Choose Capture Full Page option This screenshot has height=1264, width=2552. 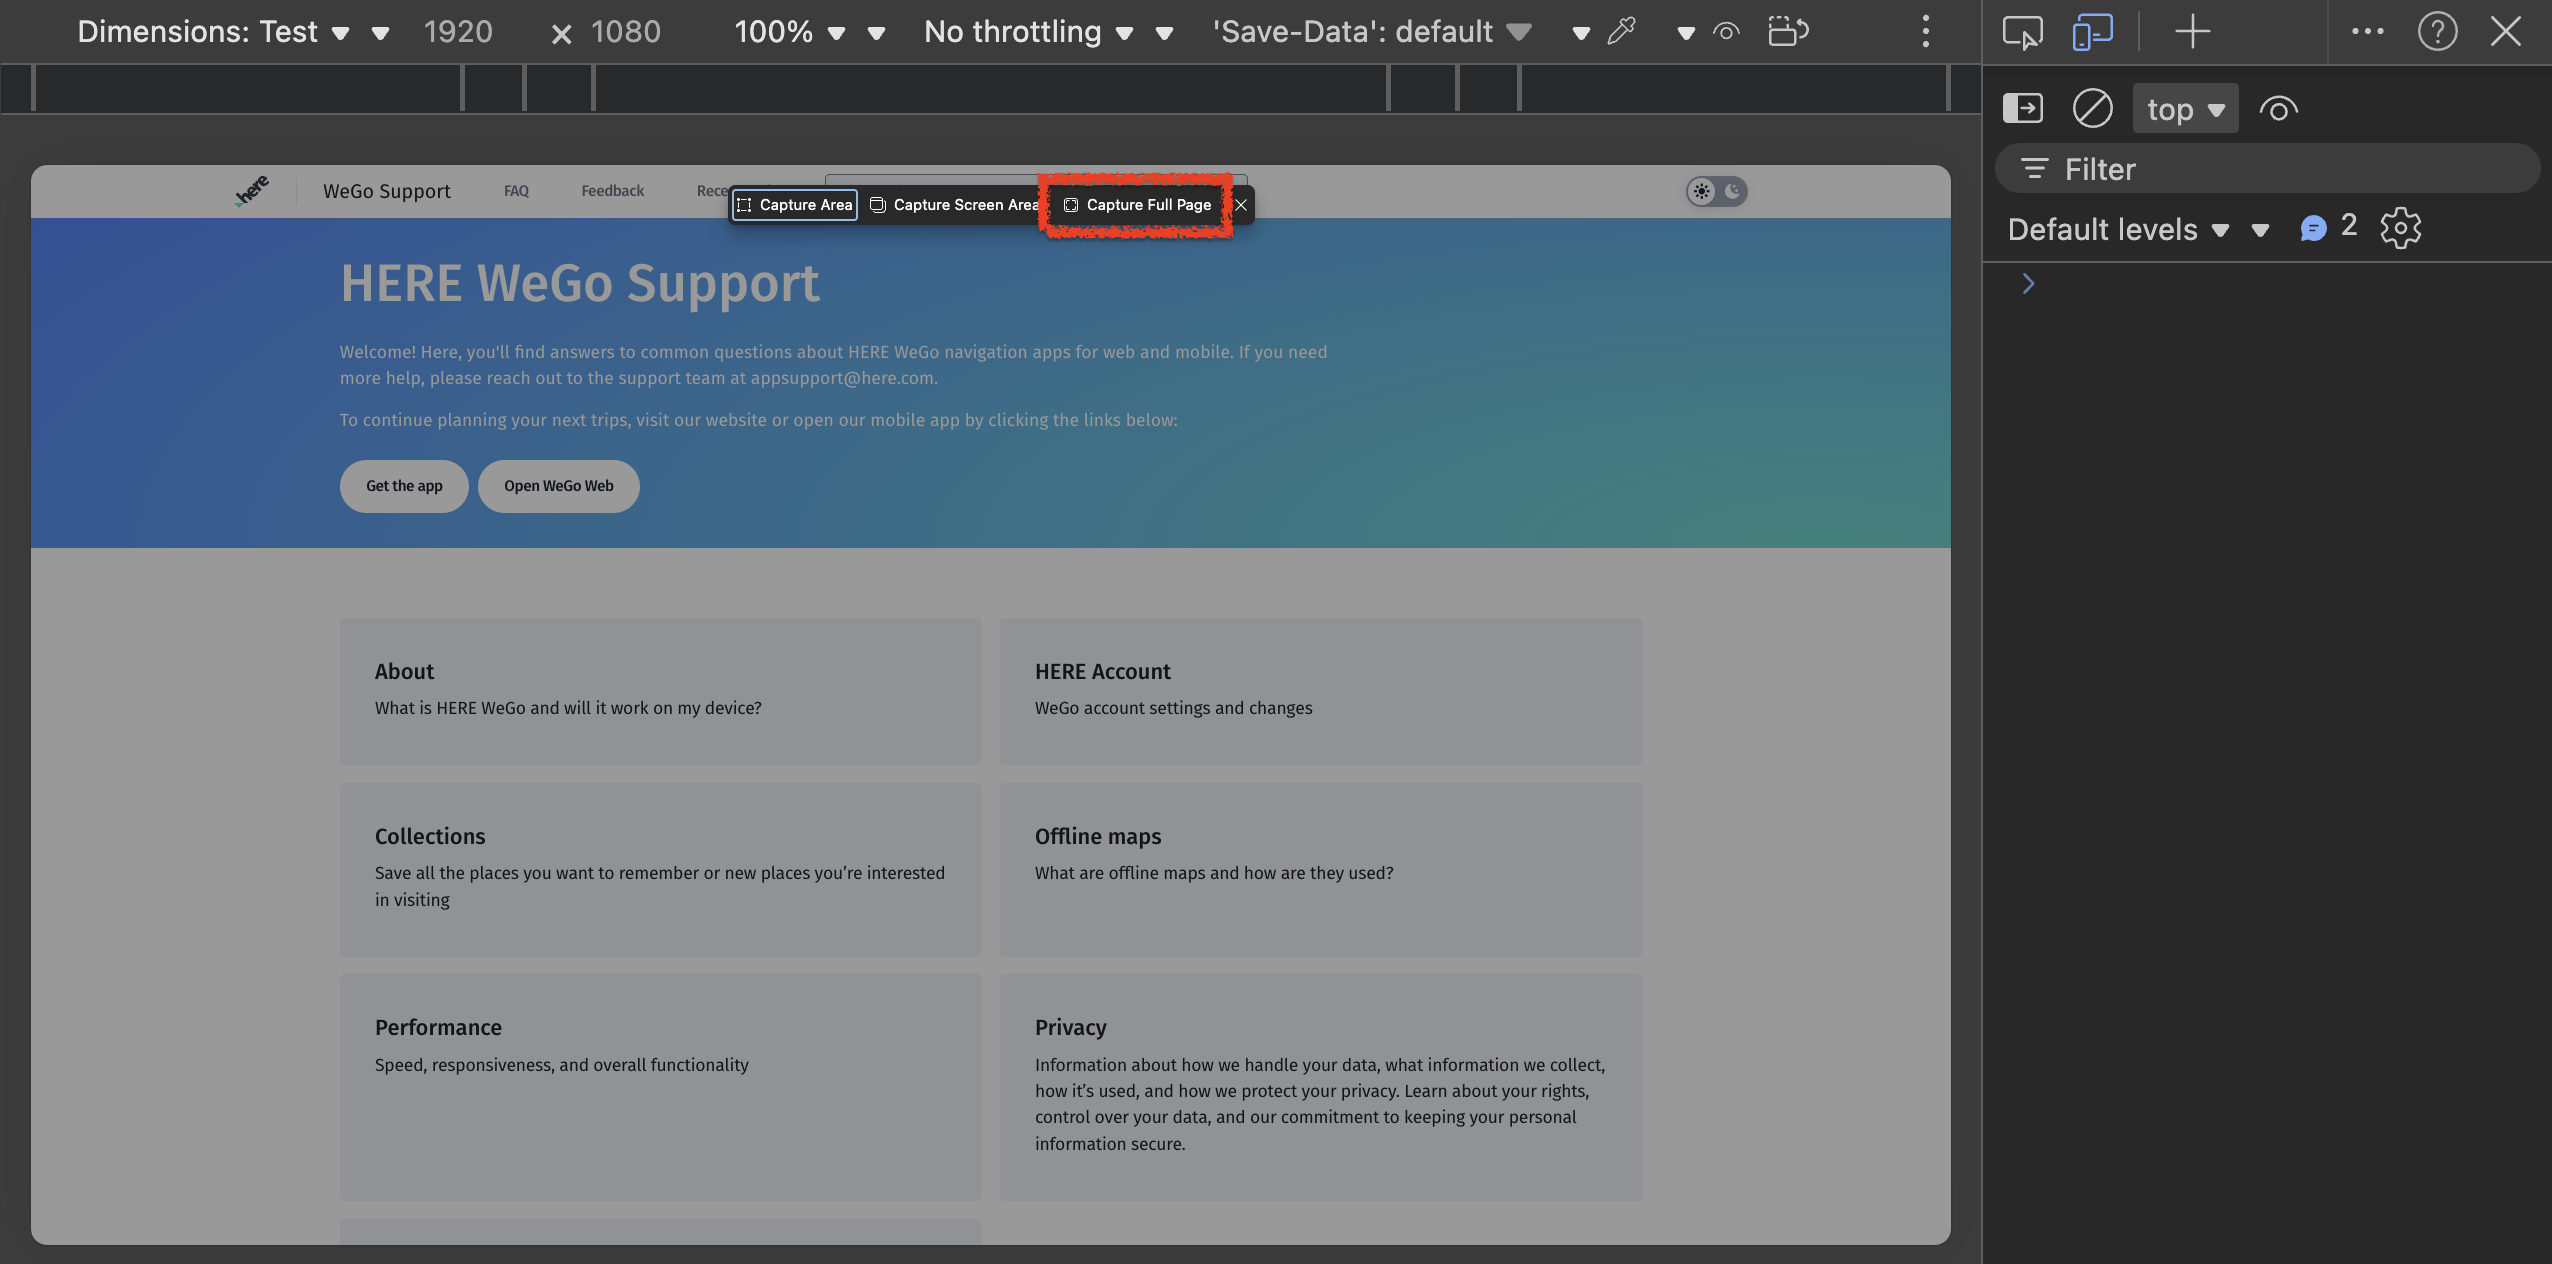click(x=1138, y=205)
